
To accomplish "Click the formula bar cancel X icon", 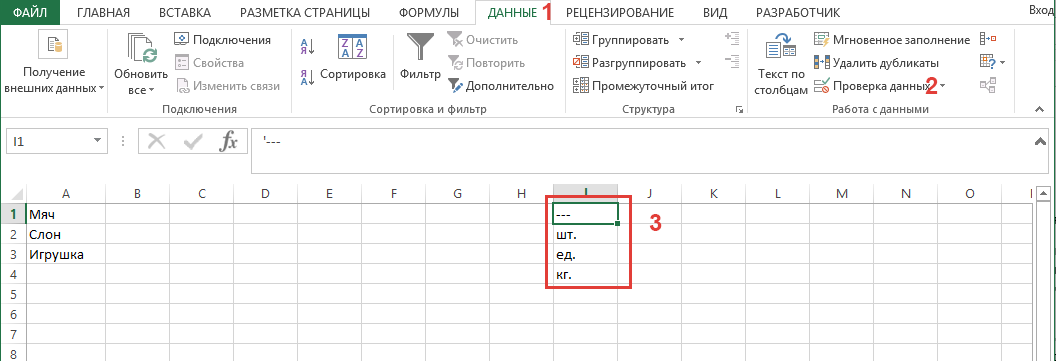I will coord(157,141).
